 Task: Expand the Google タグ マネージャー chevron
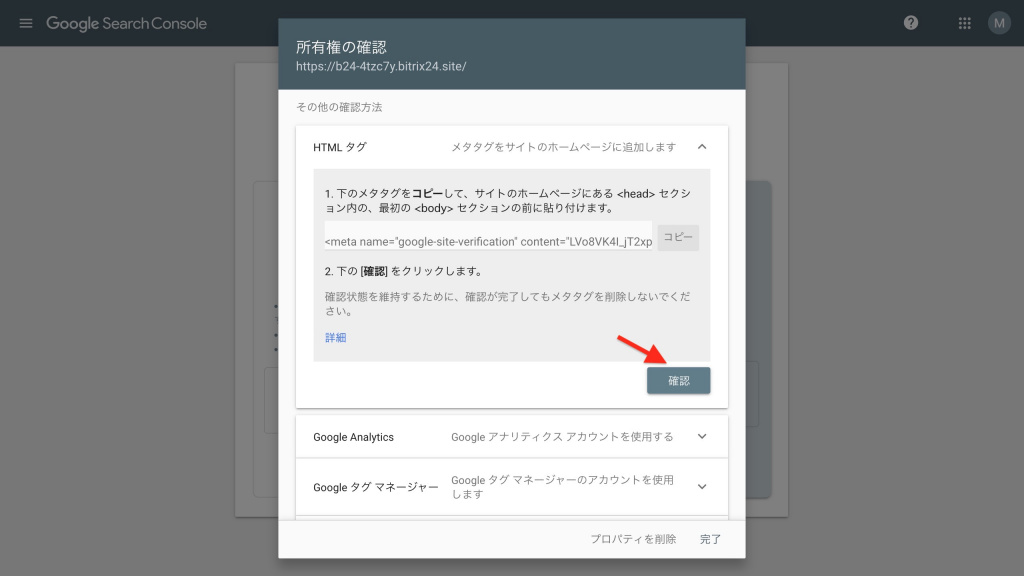[701, 487]
